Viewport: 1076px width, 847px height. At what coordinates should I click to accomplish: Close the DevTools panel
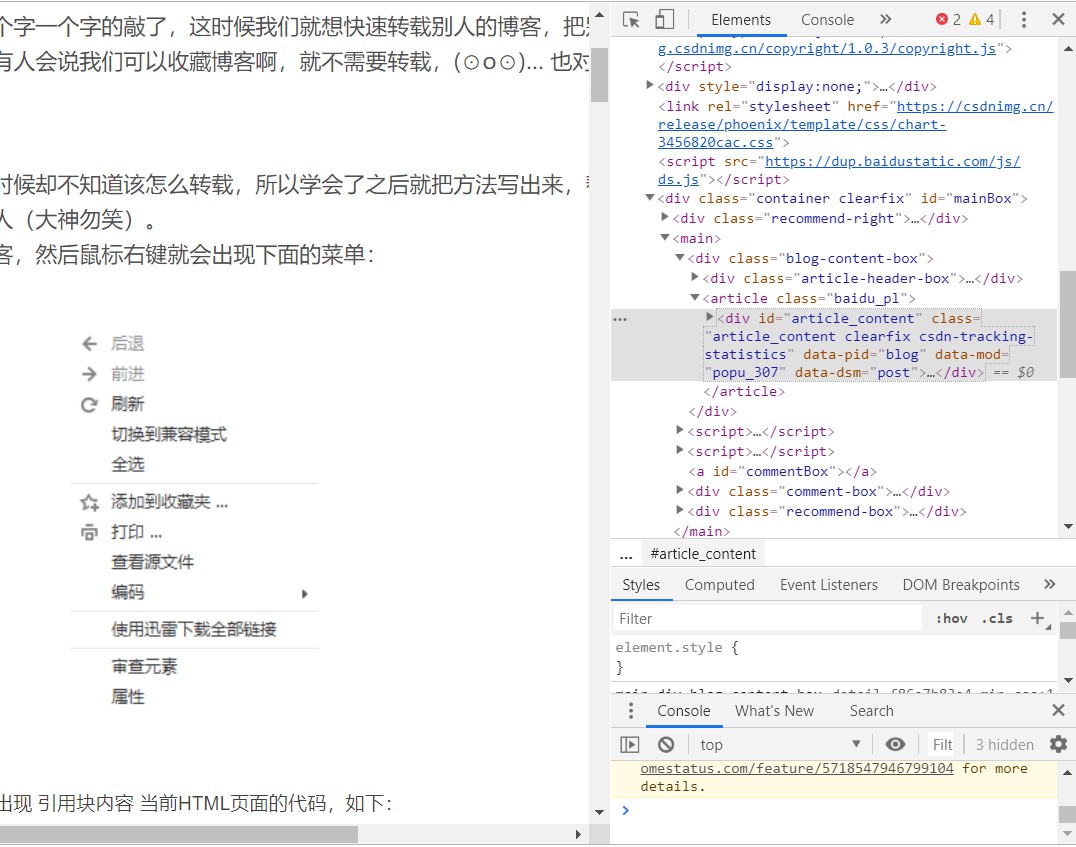[1058, 19]
